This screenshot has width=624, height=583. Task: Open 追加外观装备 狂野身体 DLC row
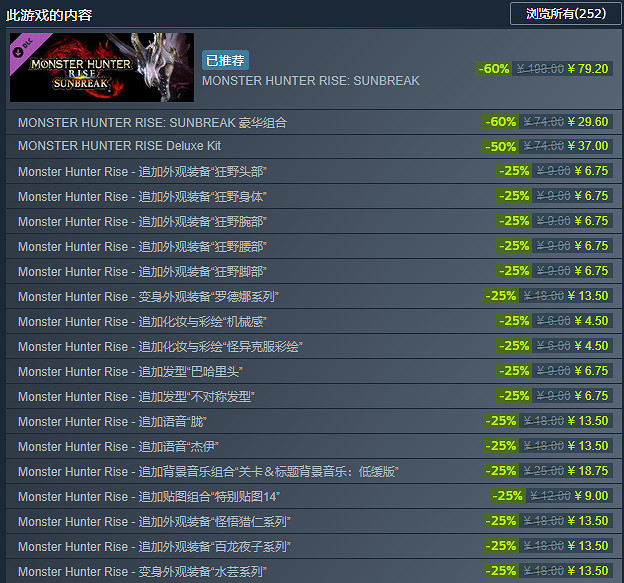314,197
